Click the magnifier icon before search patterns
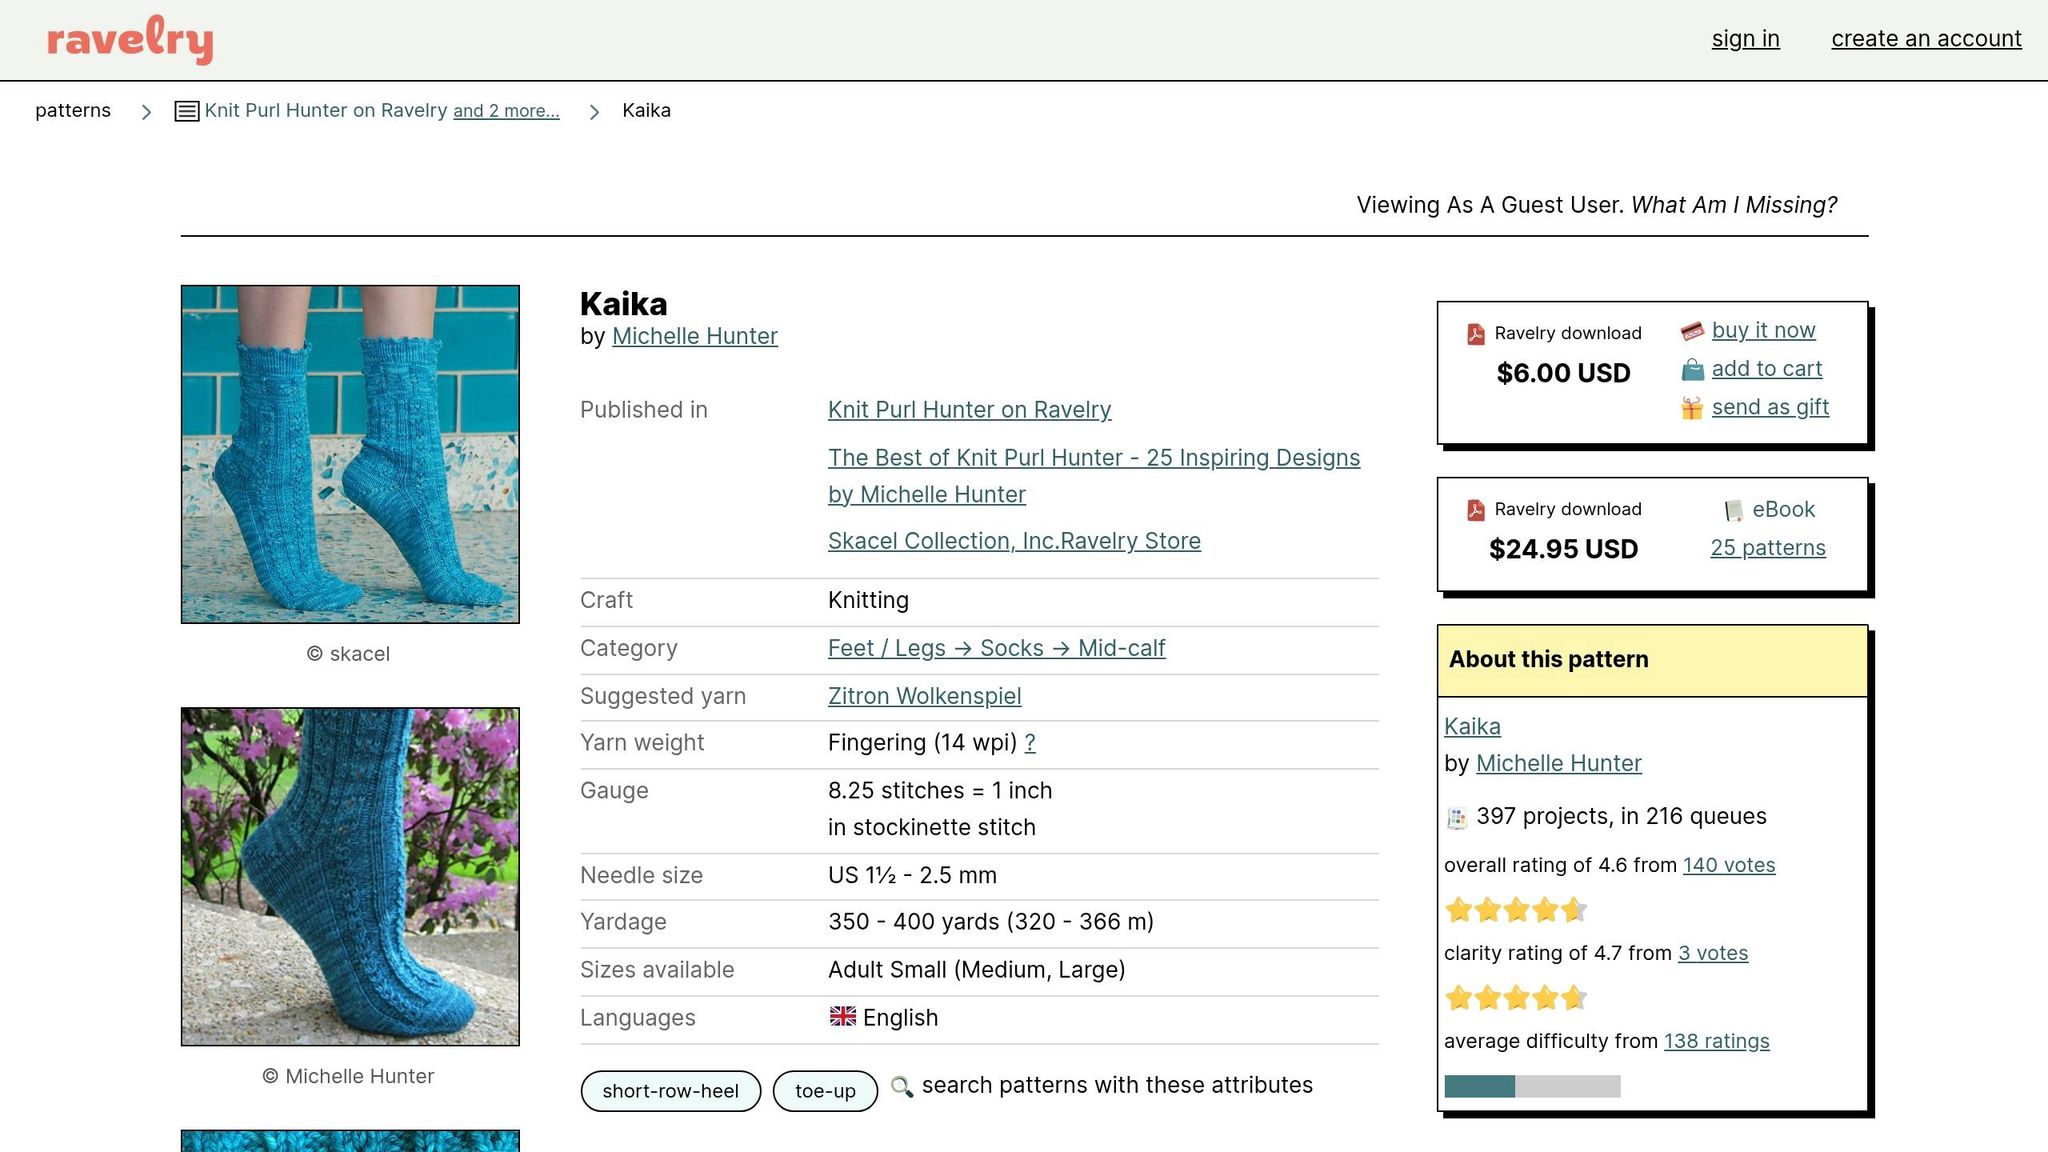The width and height of the screenshot is (2048, 1152). 902,1086
